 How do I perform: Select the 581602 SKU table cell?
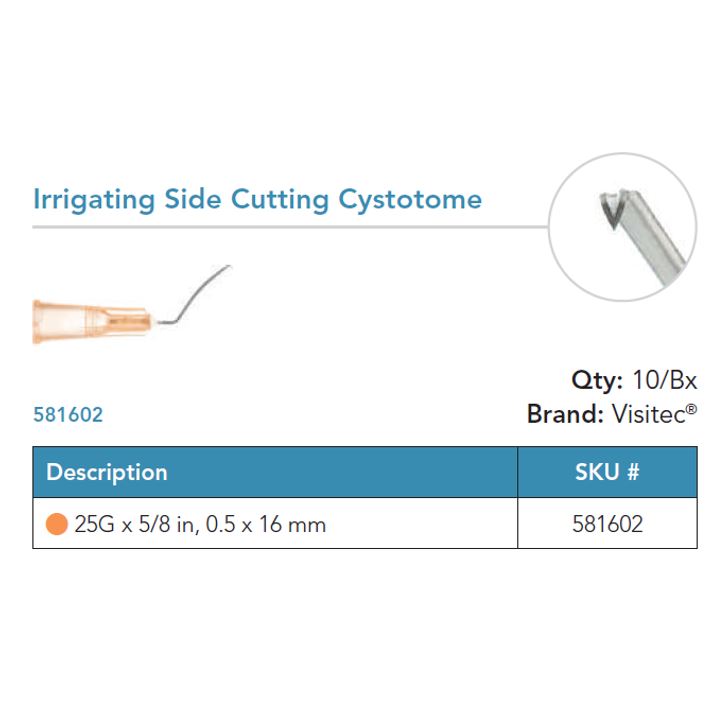coord(607,524)
